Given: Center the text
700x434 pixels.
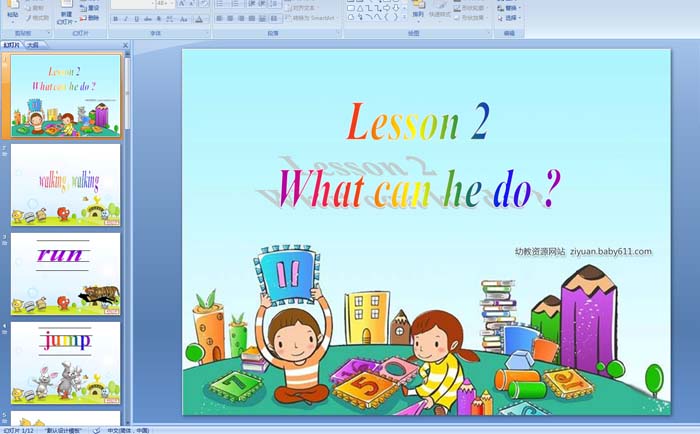Looking at the screenshot, I should coord(230,19).
